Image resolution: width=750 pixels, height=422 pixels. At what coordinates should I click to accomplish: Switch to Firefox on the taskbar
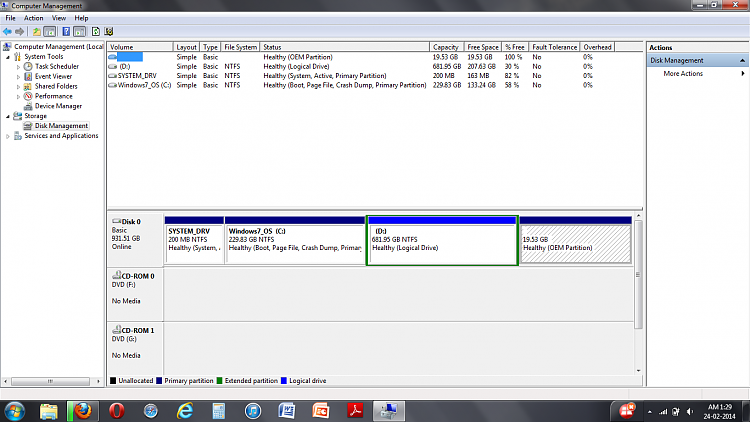click(x=82, y=411)
